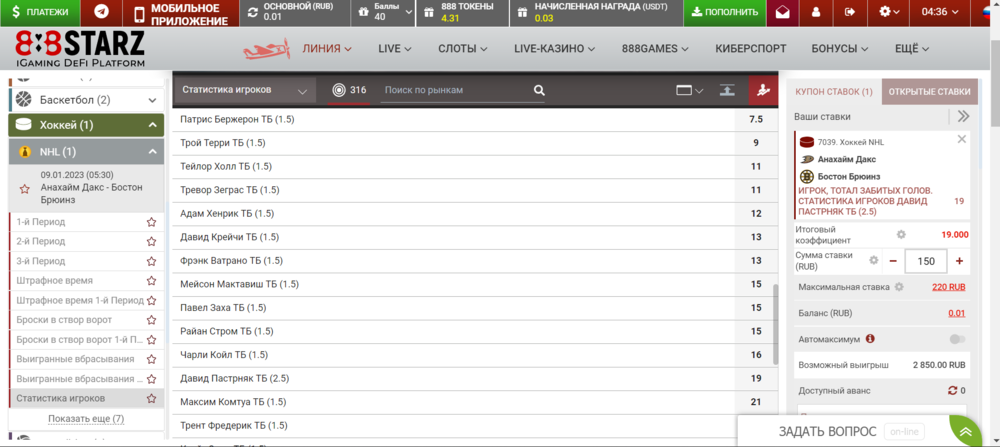Click the gift icon next to 888 Токены

click(428, 12)
